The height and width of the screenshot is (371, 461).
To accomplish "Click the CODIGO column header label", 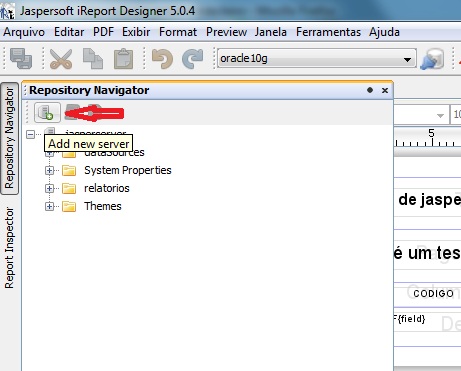I will (x=433, y=293).
